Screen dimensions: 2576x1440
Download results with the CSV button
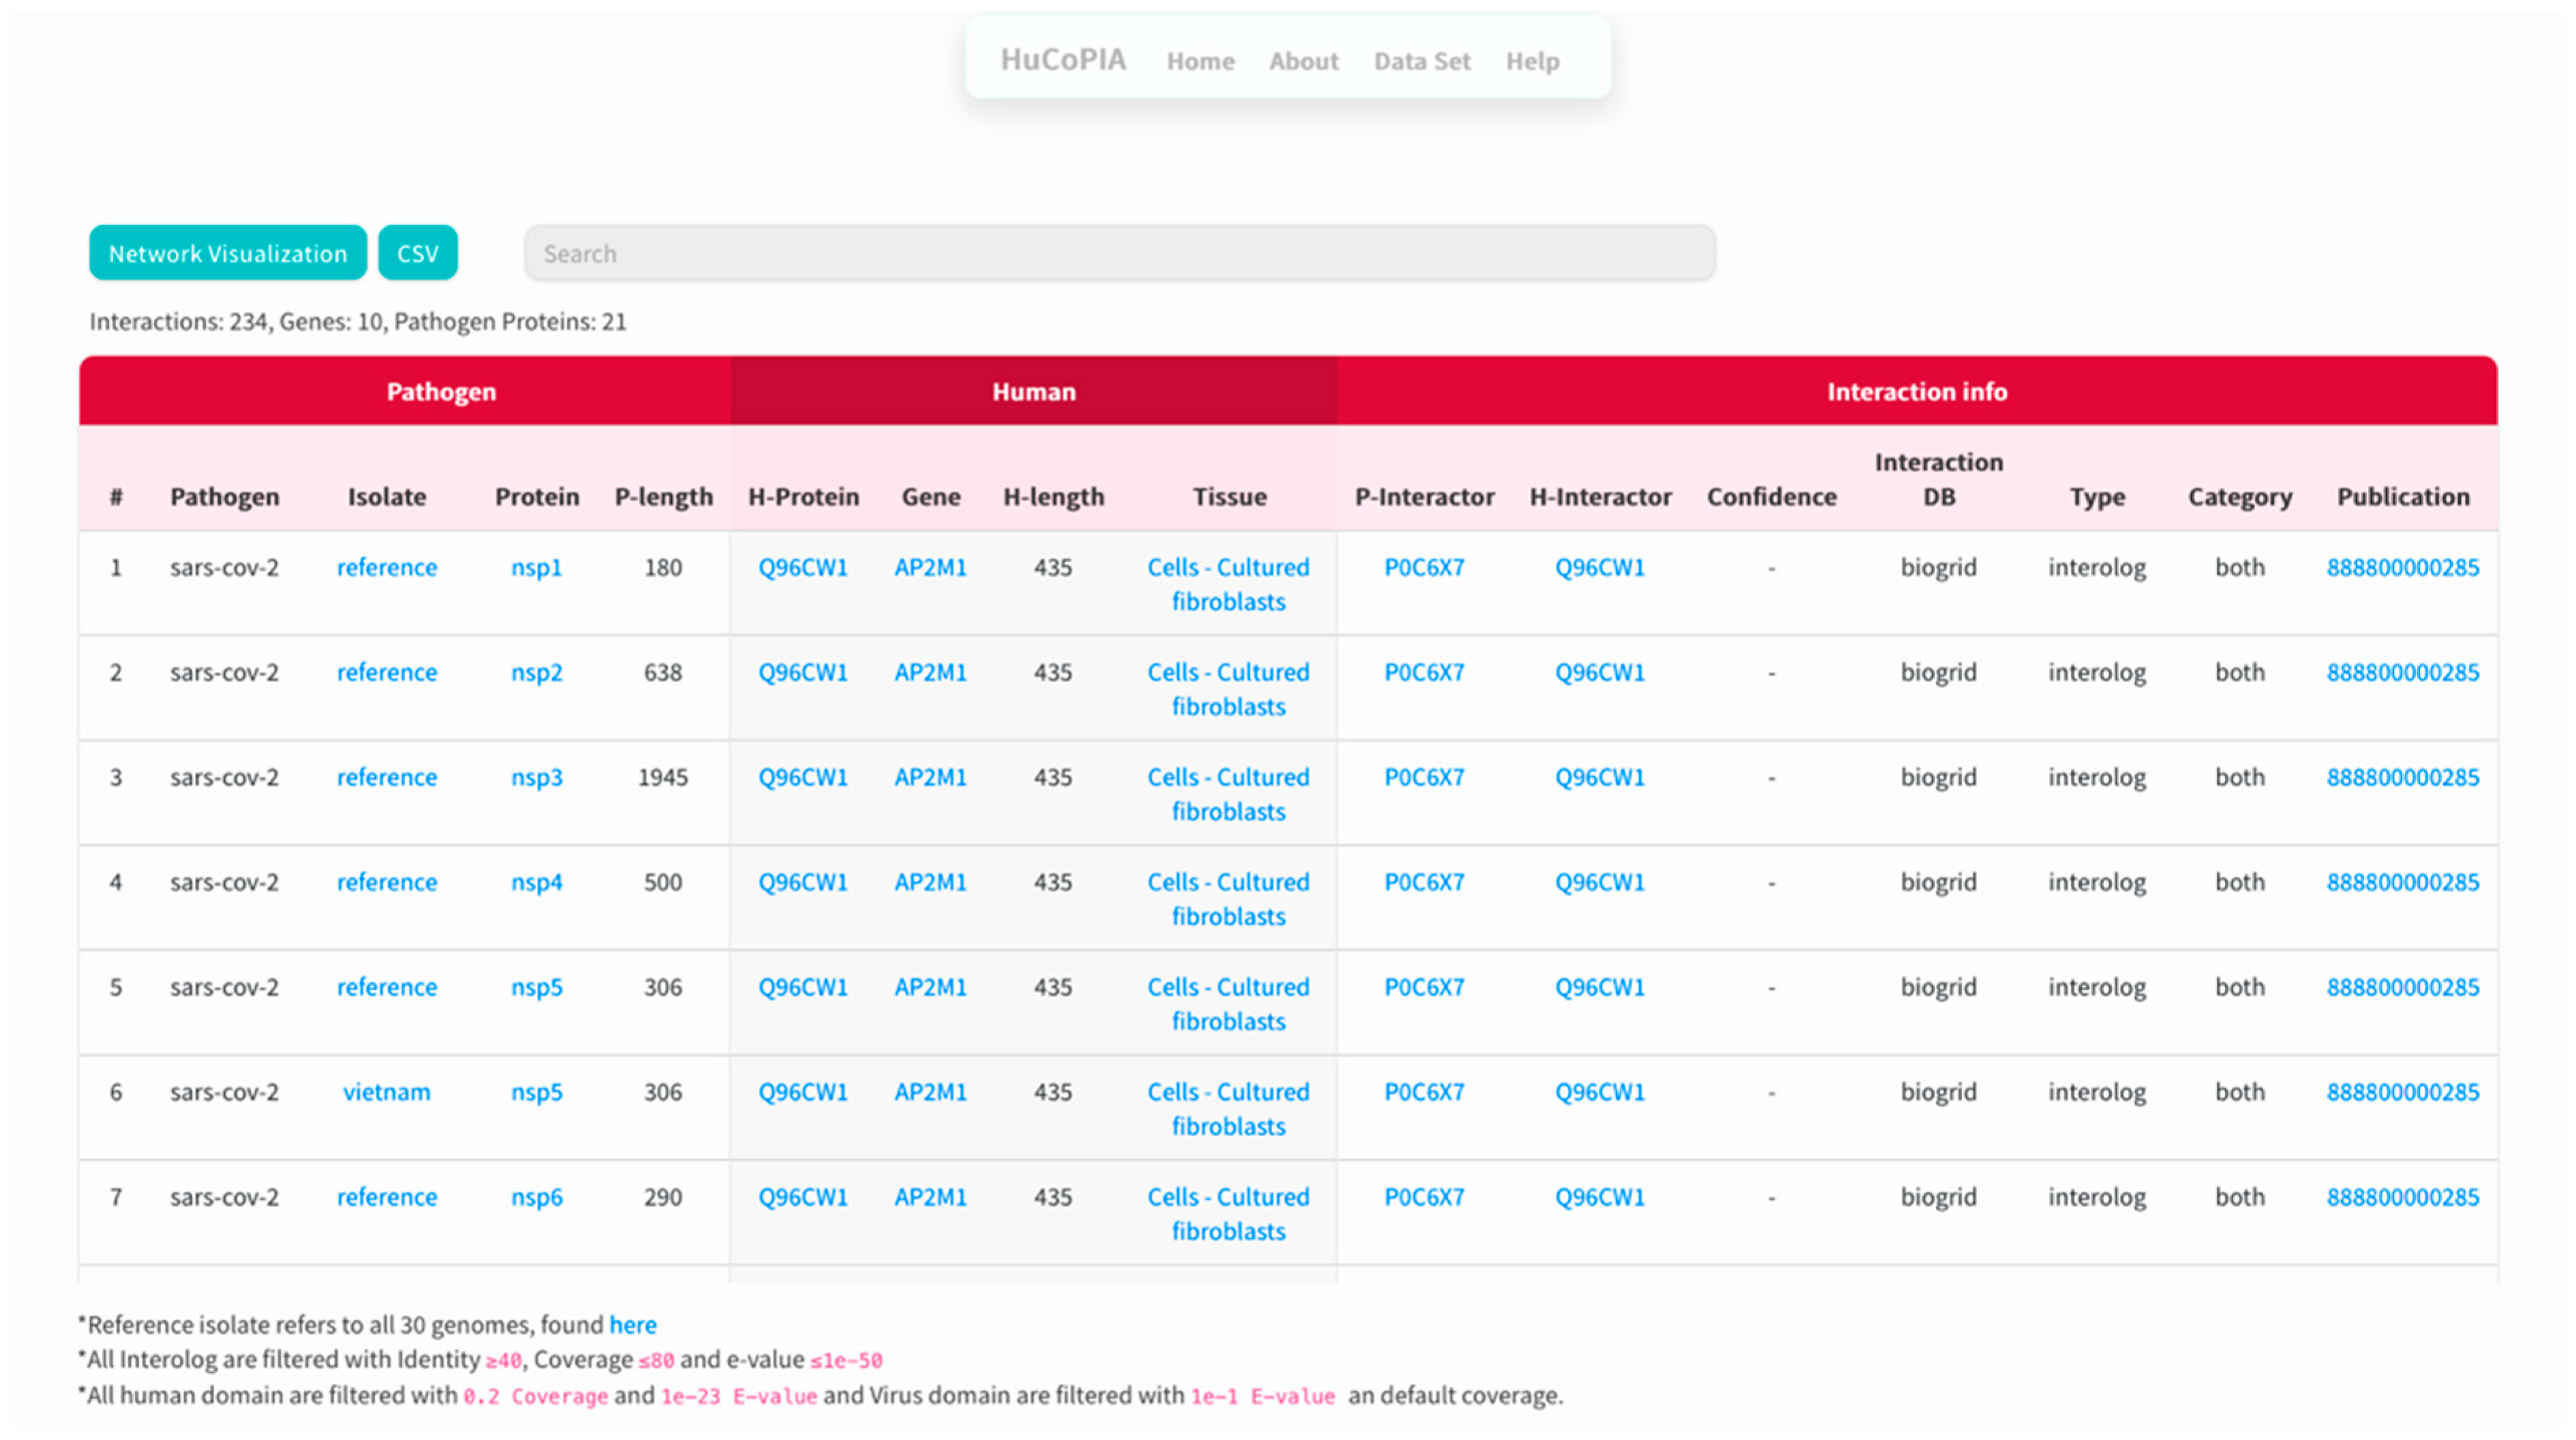pyautogui.click(x=417, y=253)
